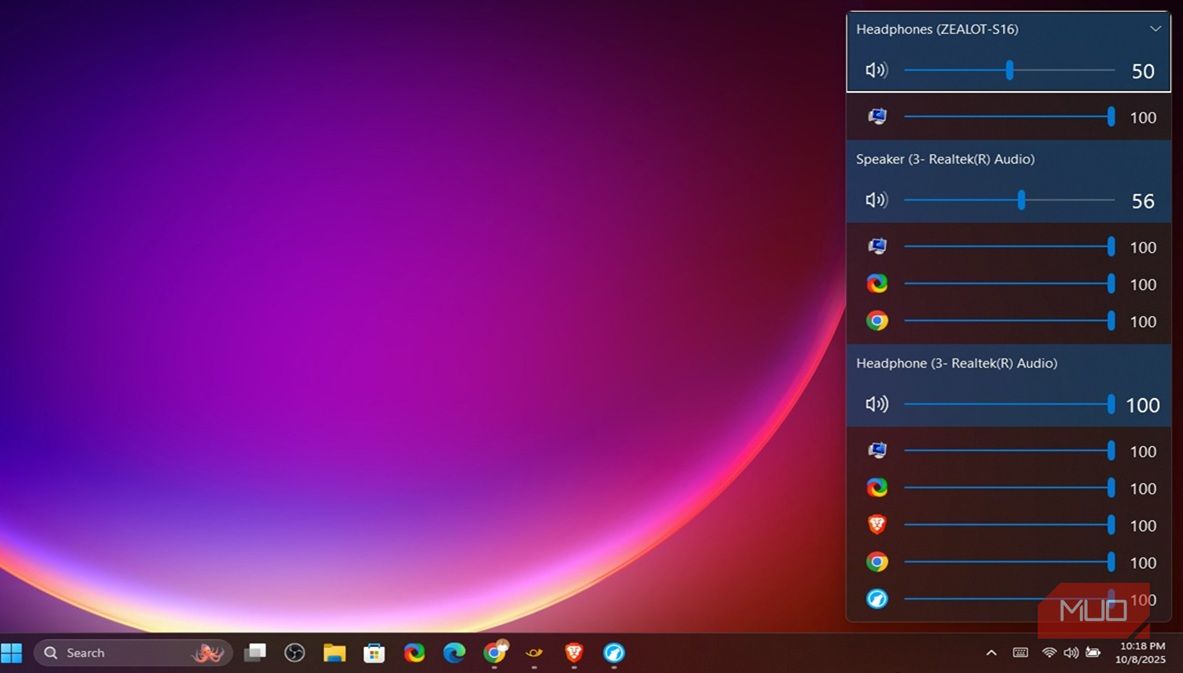
Task: Mute the Headphones (ZEALOT-S16) device speaker icon
Action: point(876,70)
